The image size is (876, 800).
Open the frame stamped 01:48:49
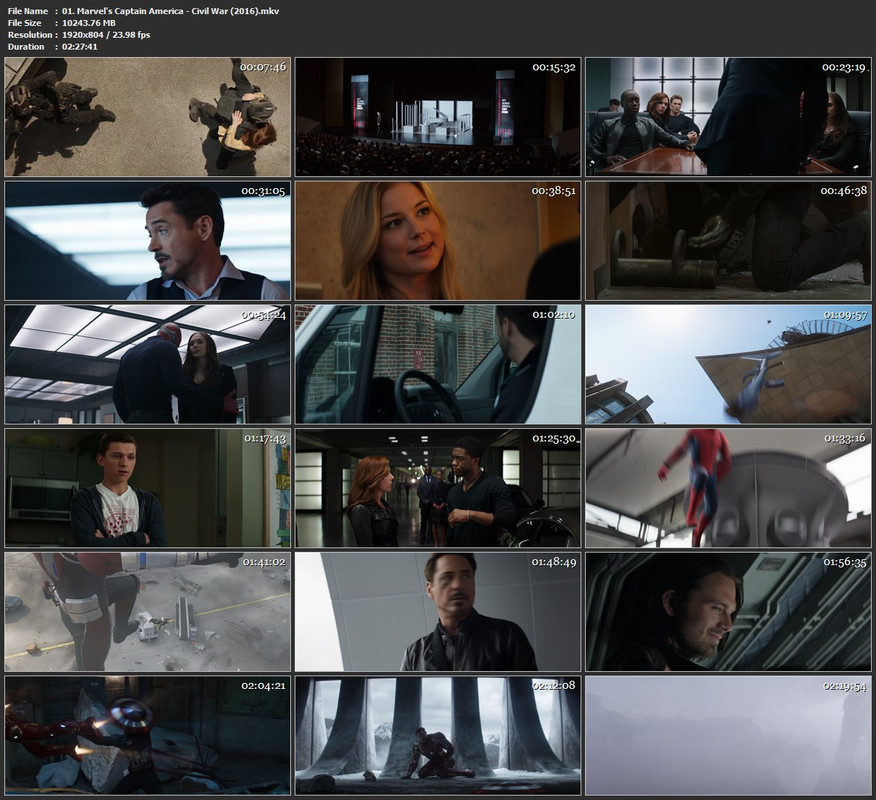tap(438, 612)
